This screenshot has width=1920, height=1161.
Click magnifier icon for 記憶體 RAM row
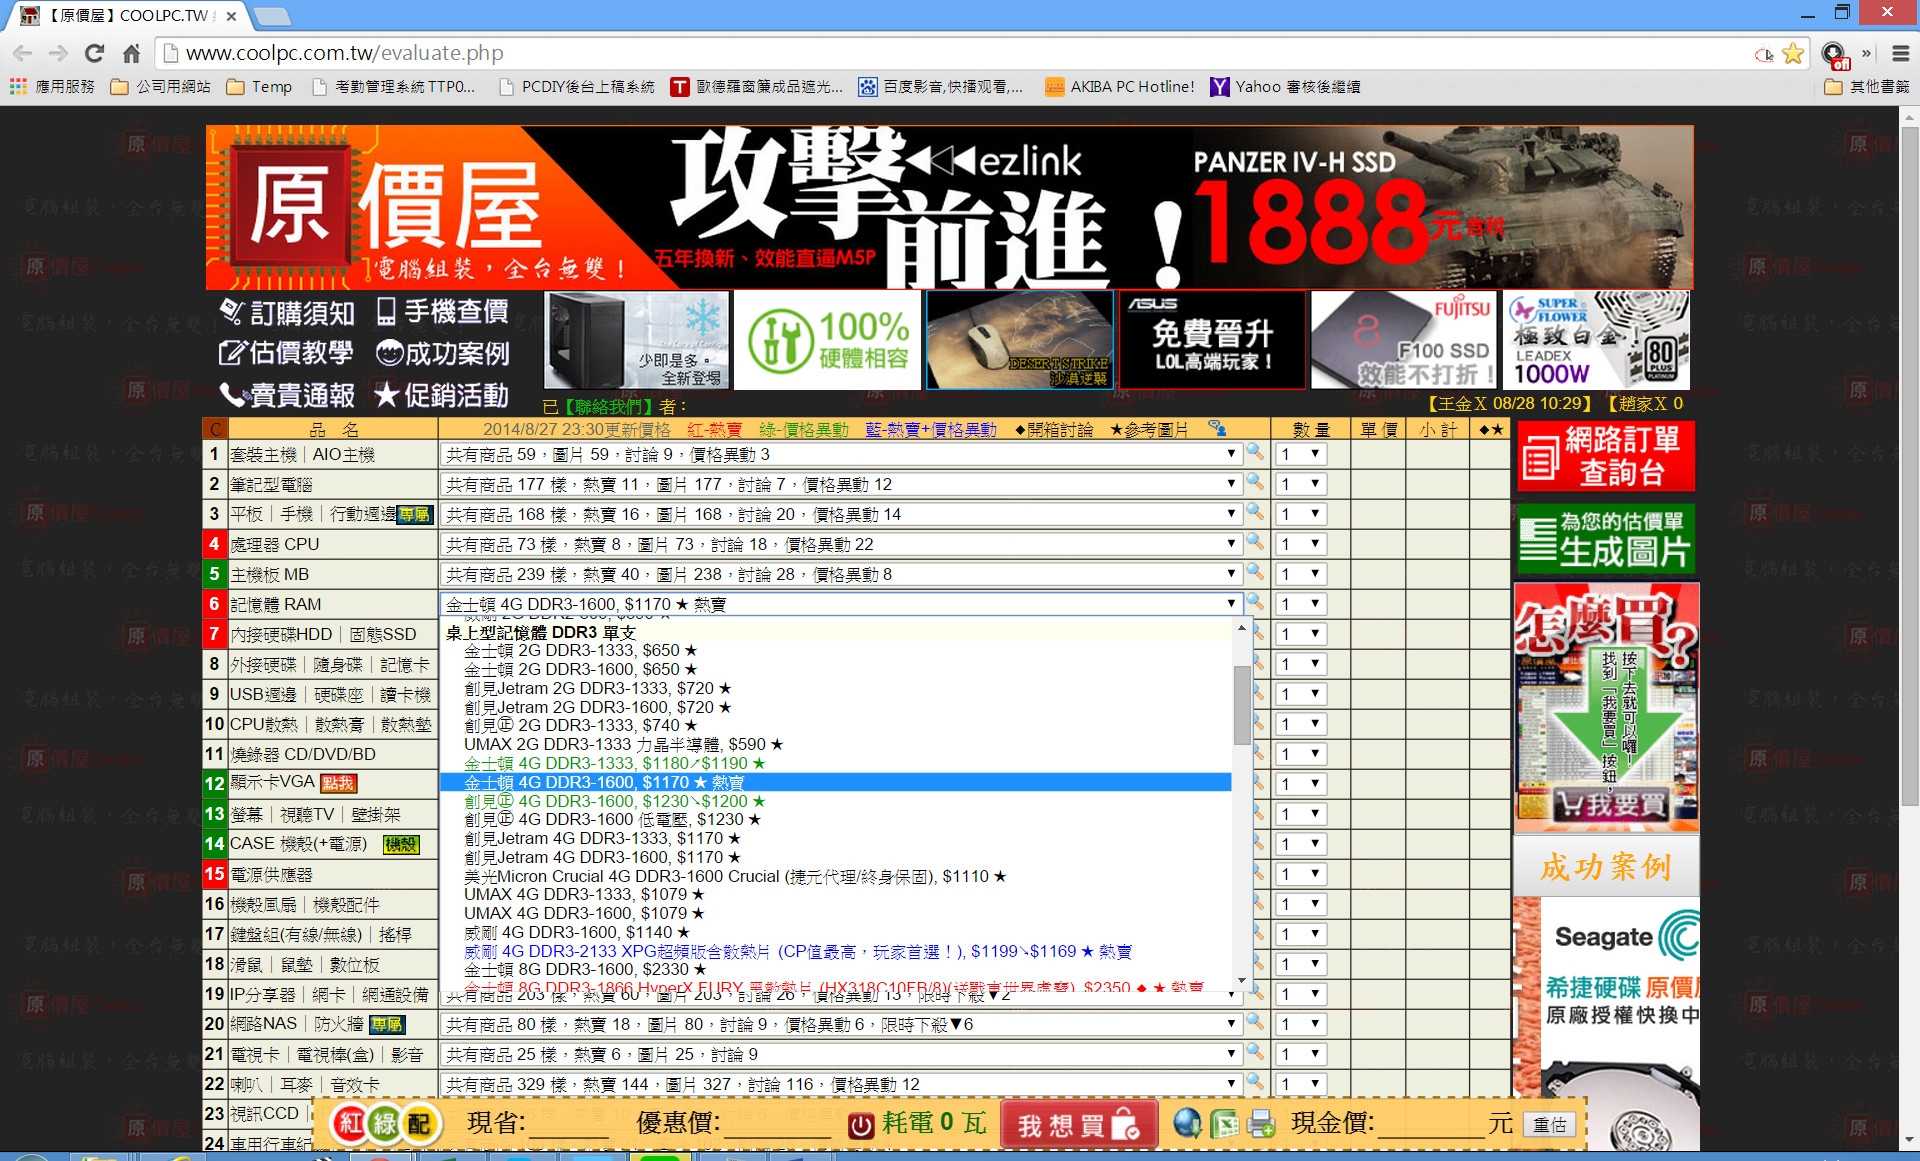coord(1254,603)
